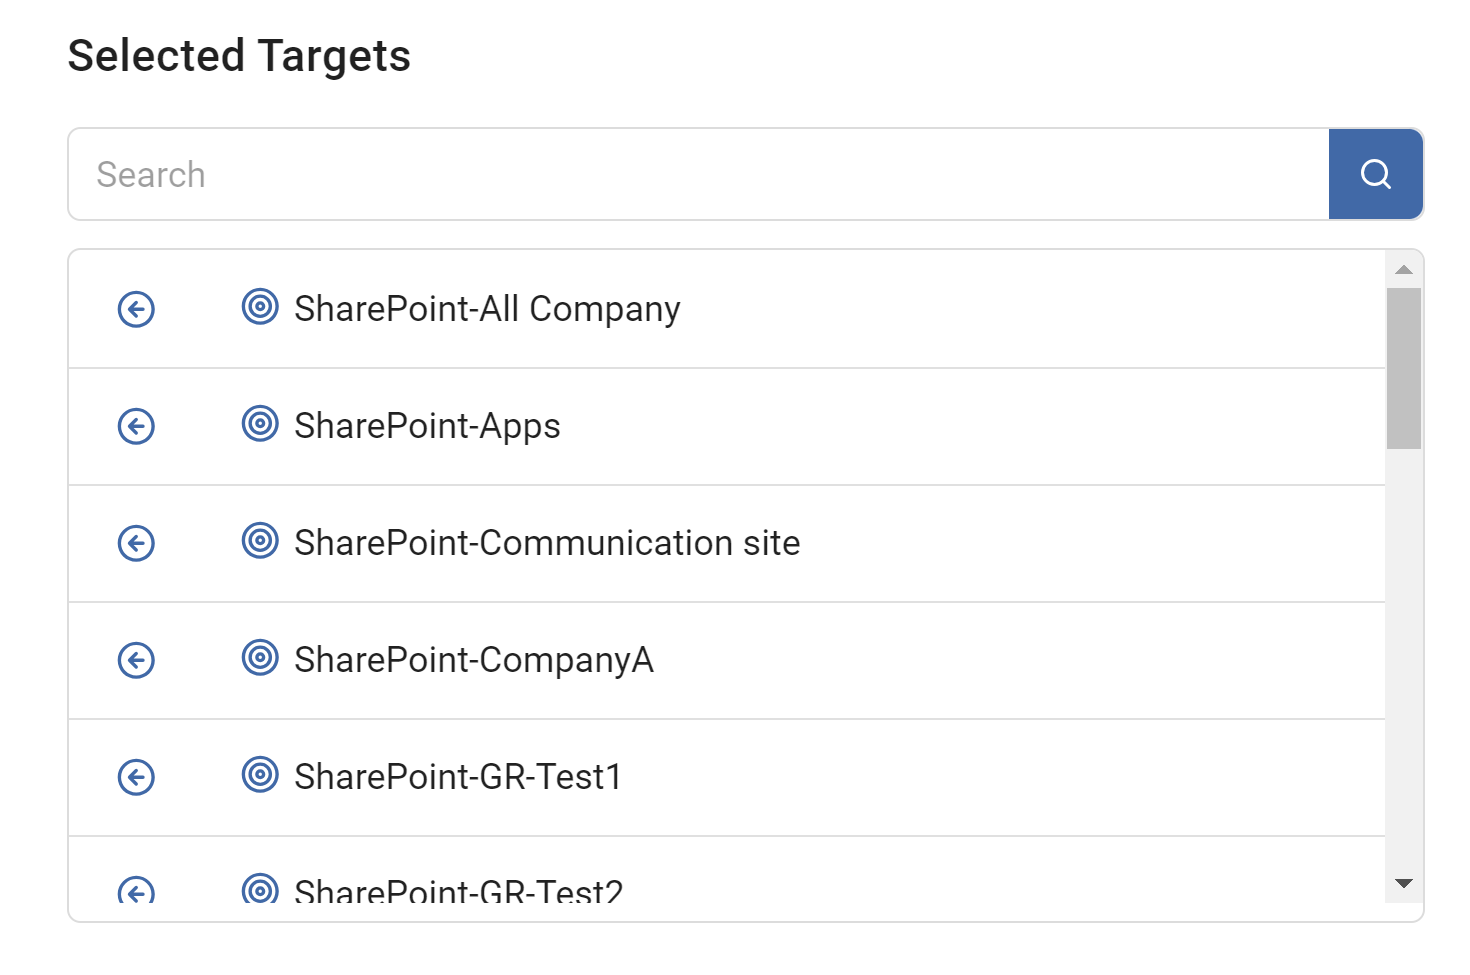The height and width of the screenshot is (975, 1470).
Task: Click the target icon of SharePoint-All Company
Action: 260,306
